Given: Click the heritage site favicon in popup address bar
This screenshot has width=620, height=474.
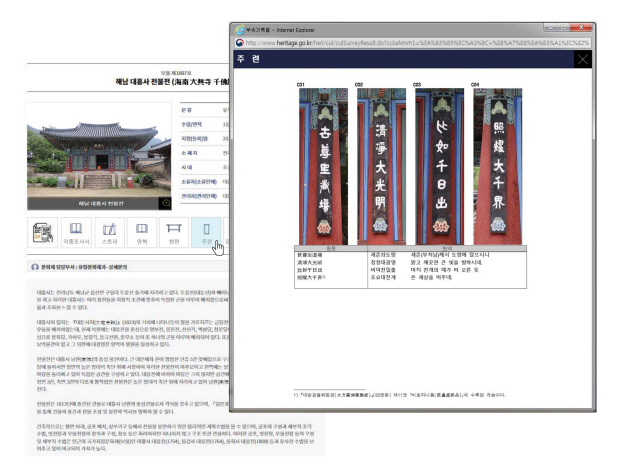Looking at the screenshot, I should [x=240, y=43].
